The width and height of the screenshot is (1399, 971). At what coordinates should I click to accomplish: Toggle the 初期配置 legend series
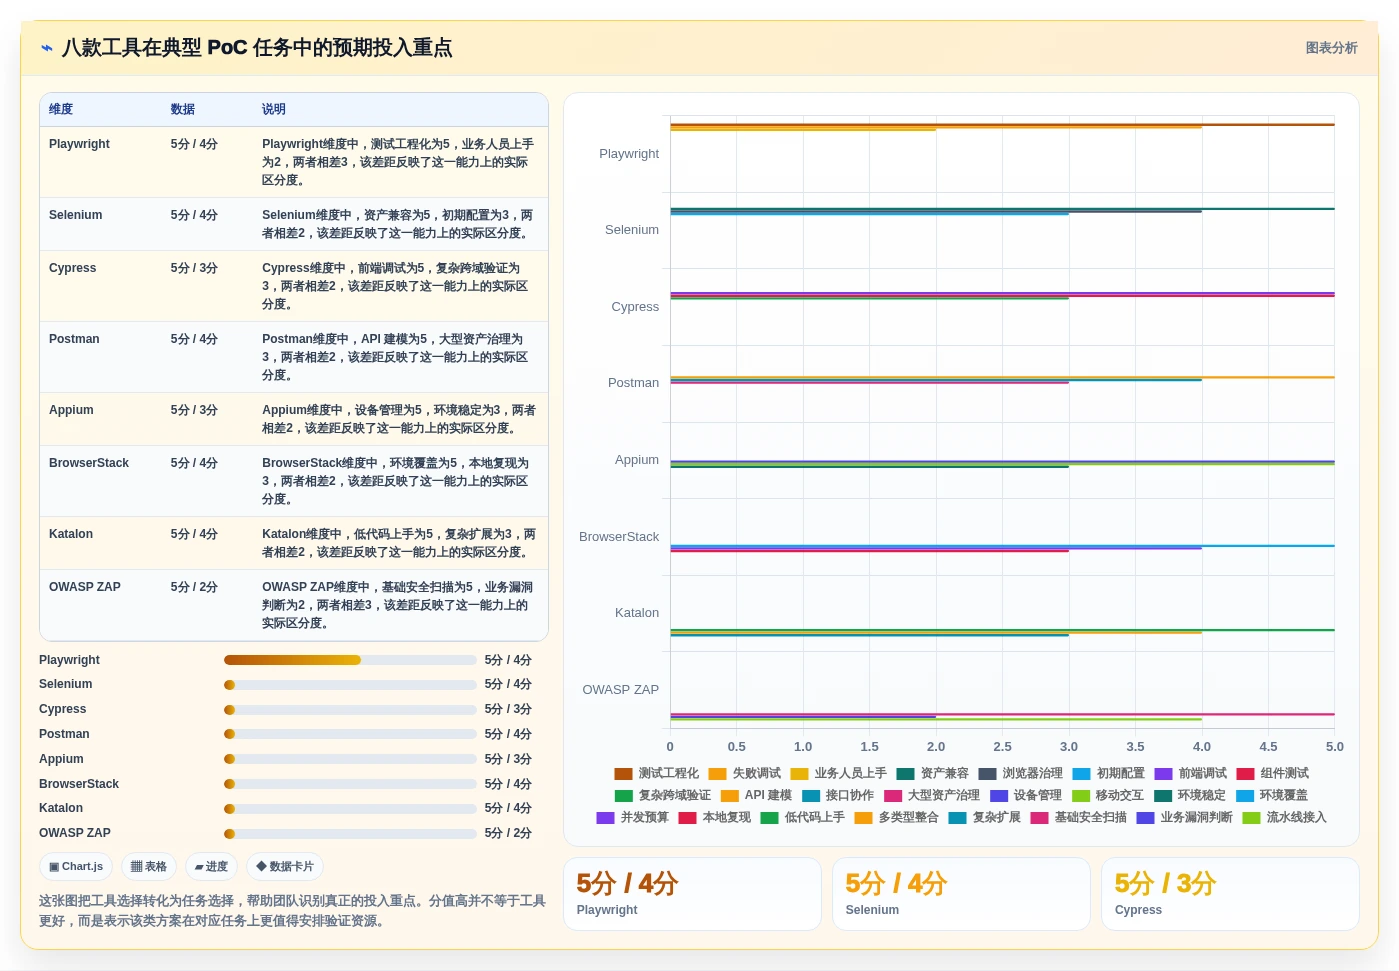pos(1108,773)
